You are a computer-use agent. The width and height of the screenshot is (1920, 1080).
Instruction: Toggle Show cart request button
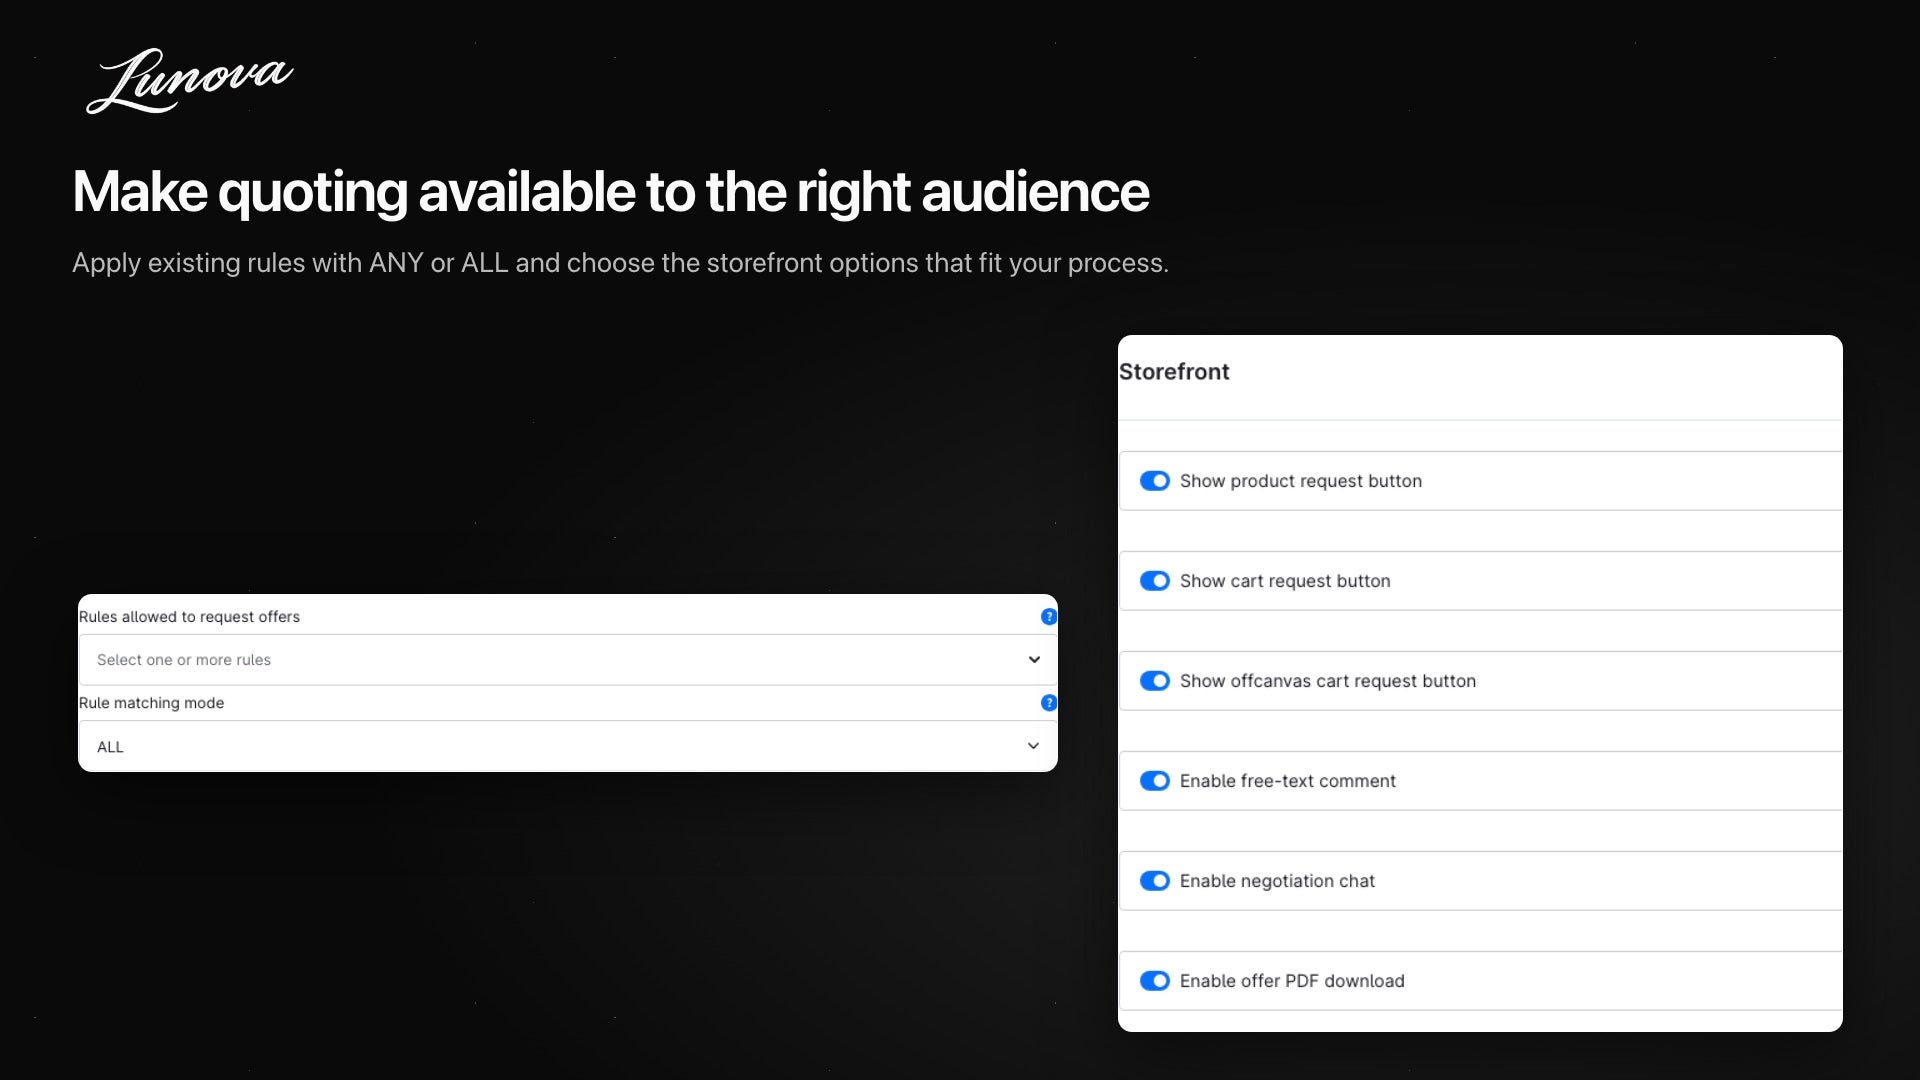pos(1155,581)
